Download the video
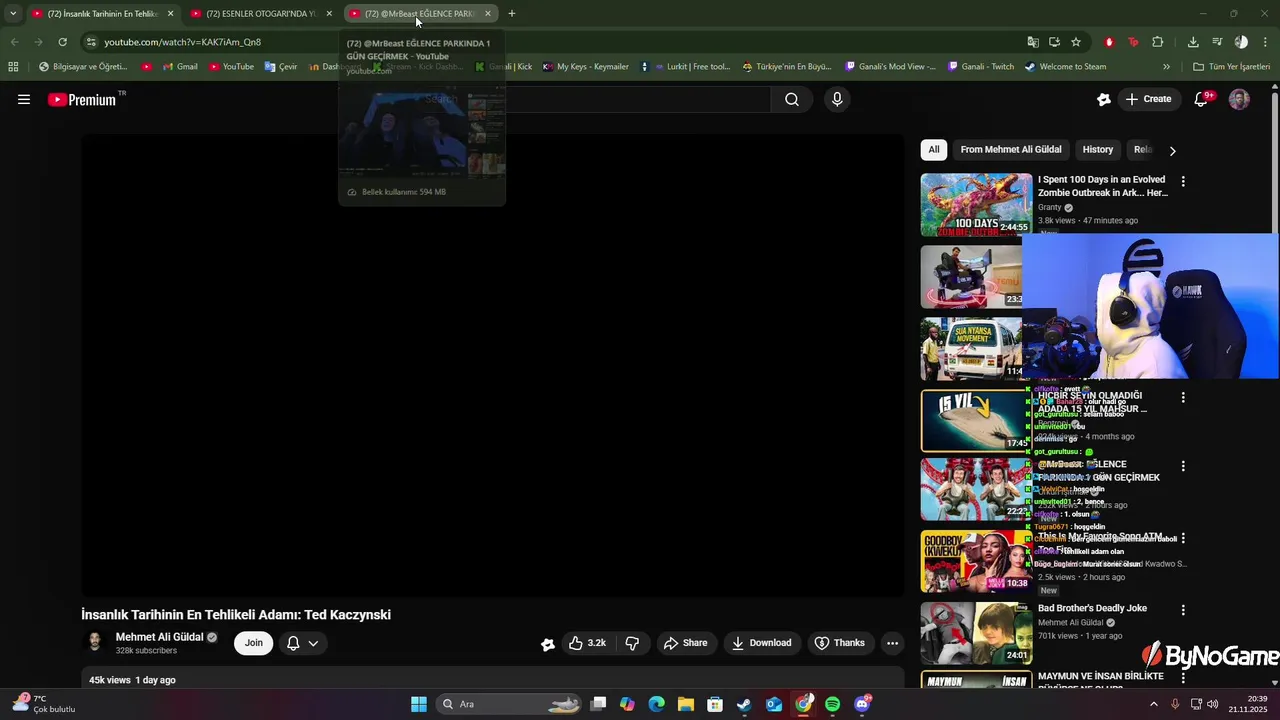 [x=761, y=643]
